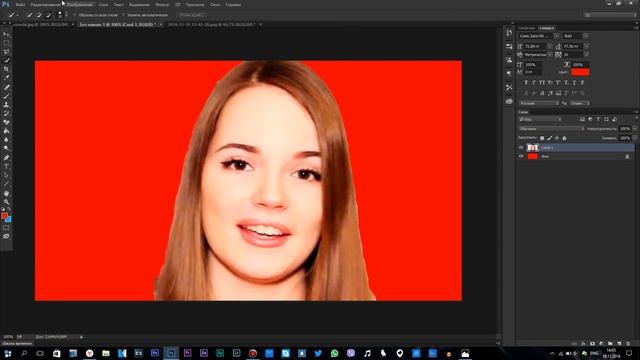Select the Healing Brush tool
The height and width of the screenshot is (360, 640).
[6, 87]
